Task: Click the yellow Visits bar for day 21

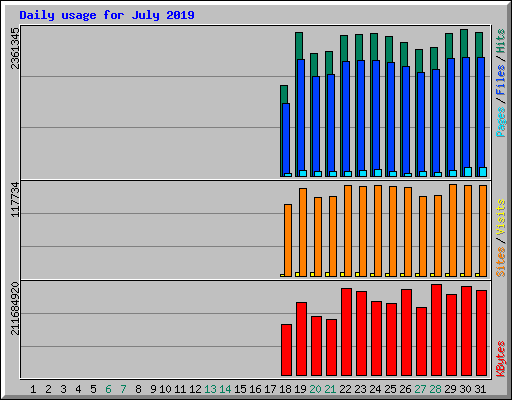Action: [x=327, y=274]
